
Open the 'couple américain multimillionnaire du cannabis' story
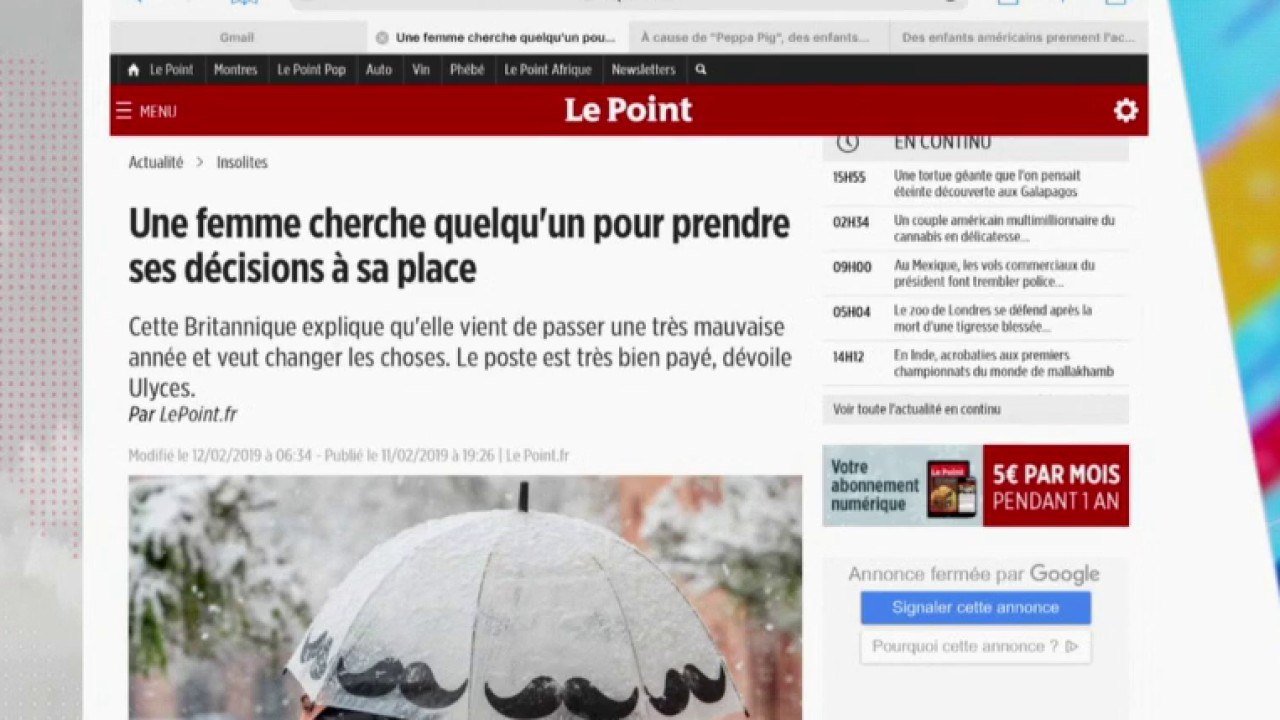[x=1004, y=228]
